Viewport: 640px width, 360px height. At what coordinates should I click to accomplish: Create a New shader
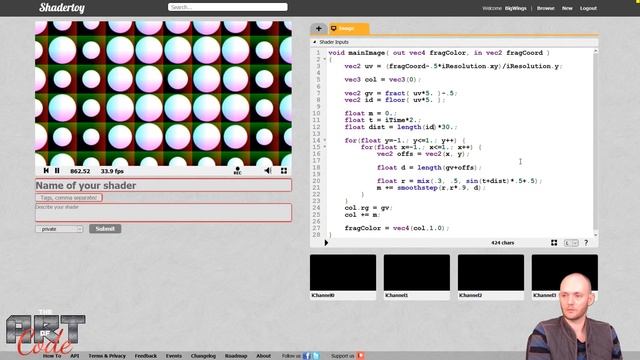[567, 8]
